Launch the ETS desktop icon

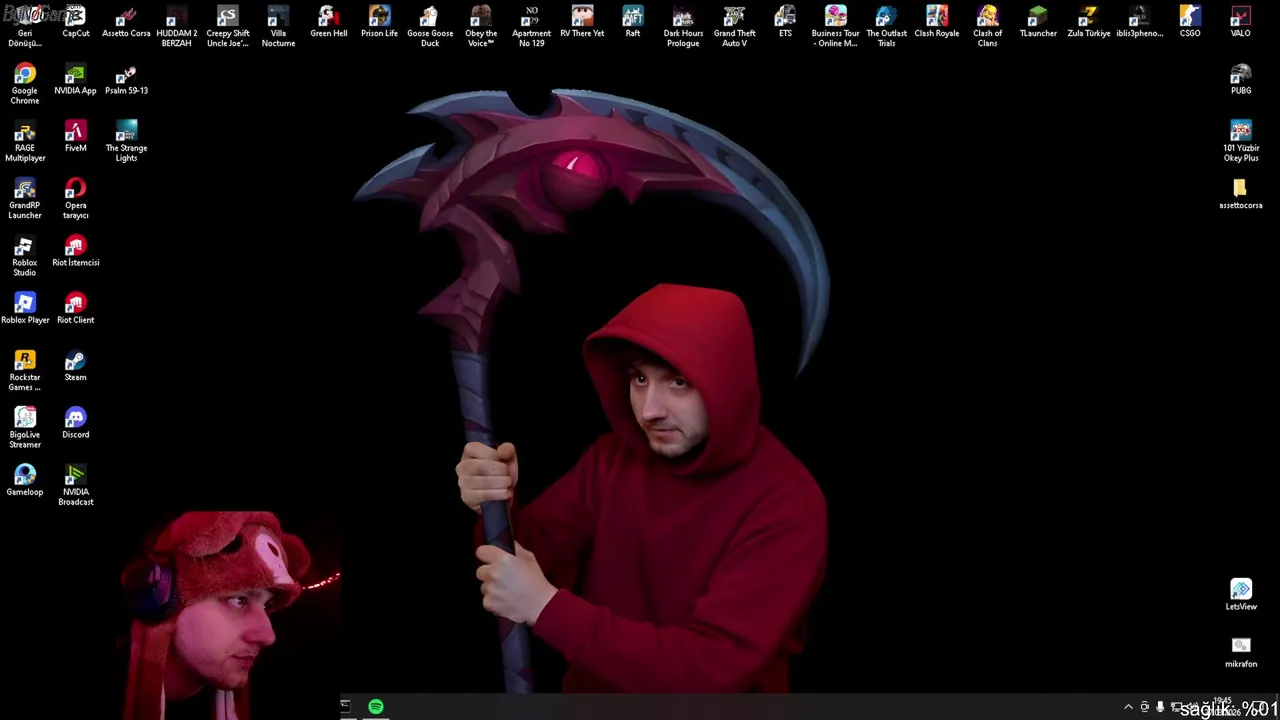[785, 23]
